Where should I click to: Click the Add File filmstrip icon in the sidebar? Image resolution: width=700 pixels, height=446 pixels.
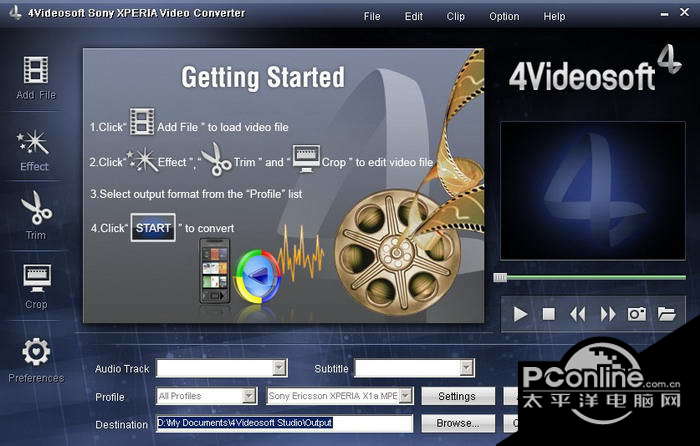[x=36, y=70]
